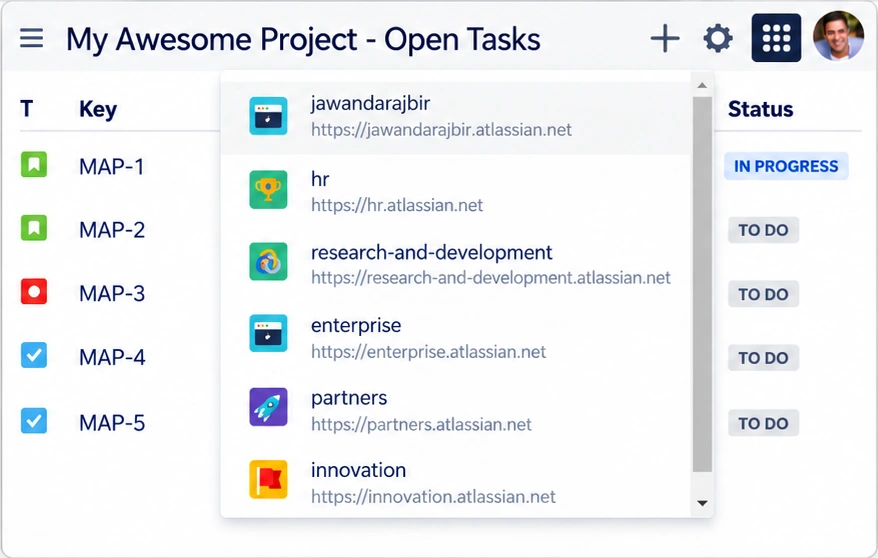Click the My Awesome Project title
The height and width of the screenshot is (558, 878).
(x=303, y=39)
